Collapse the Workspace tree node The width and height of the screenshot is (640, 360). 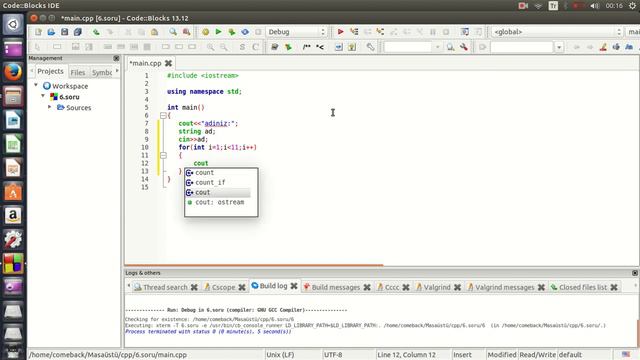(x=36, y=85)
